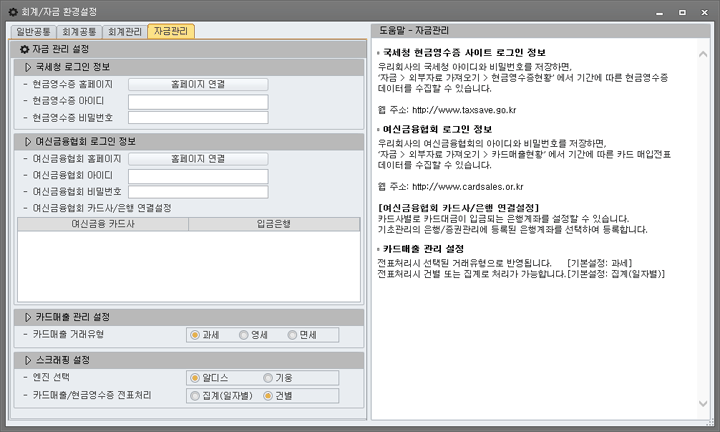
Task: Click the 스크래핑 설정 disclosure triangle
Action: [28, 358]
